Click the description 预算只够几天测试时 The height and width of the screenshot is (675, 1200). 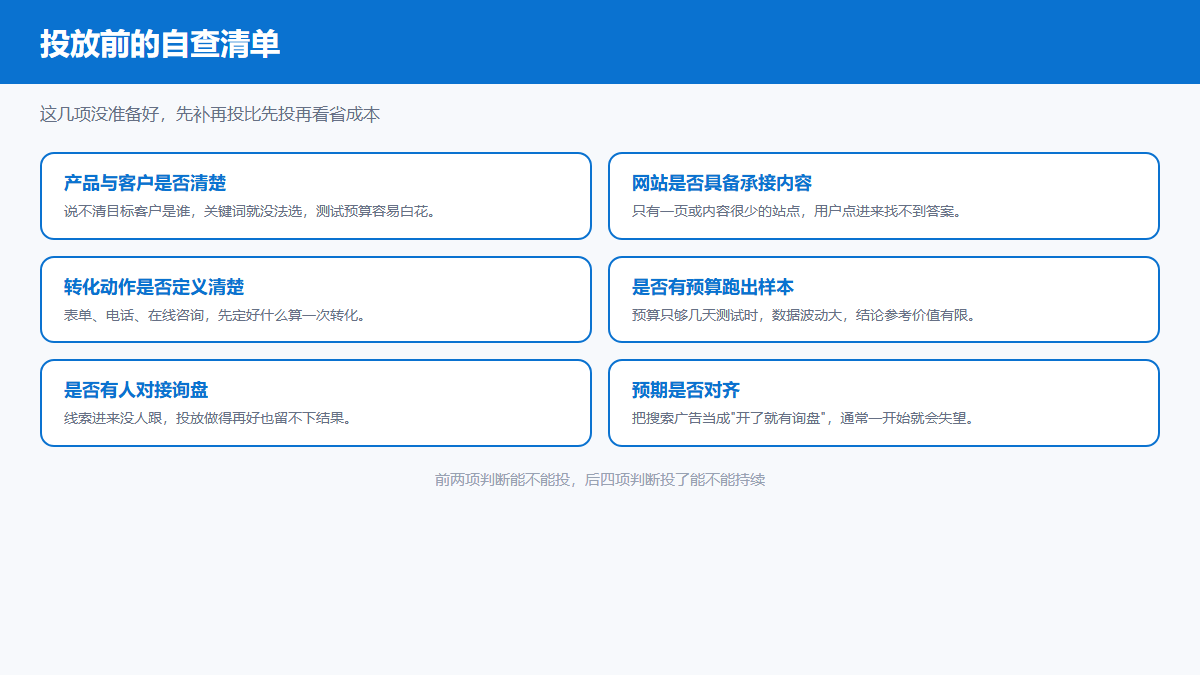click(806, 315)
